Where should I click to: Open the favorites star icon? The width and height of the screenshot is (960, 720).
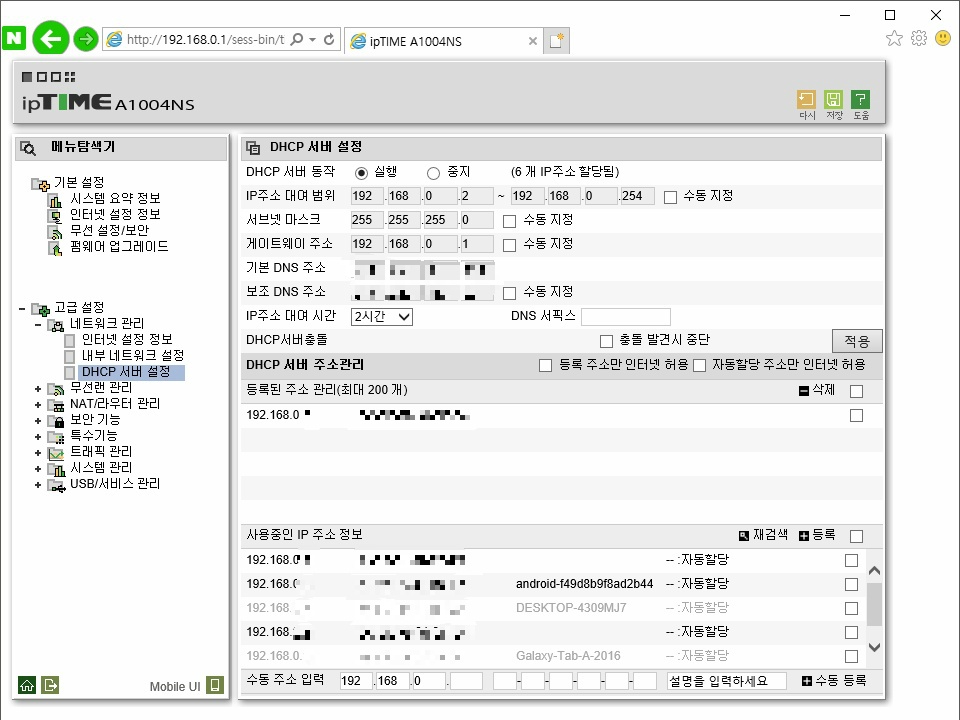pyautogui.click(x=894, y=38)
